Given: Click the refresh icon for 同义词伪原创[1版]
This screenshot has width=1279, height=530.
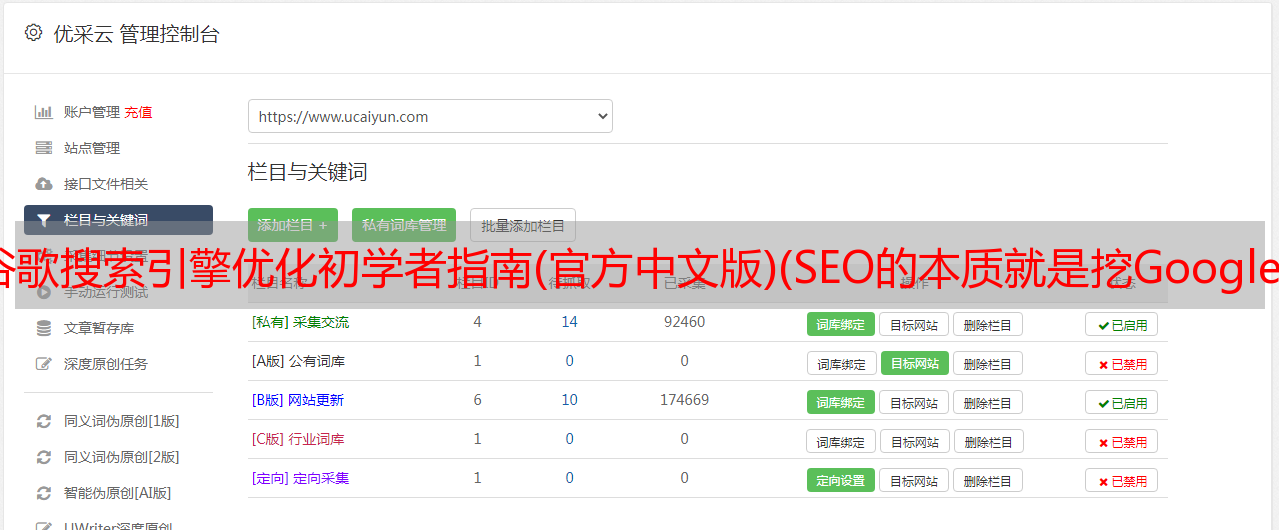Looking at the screenshot, I should click(x=43, y=421).
